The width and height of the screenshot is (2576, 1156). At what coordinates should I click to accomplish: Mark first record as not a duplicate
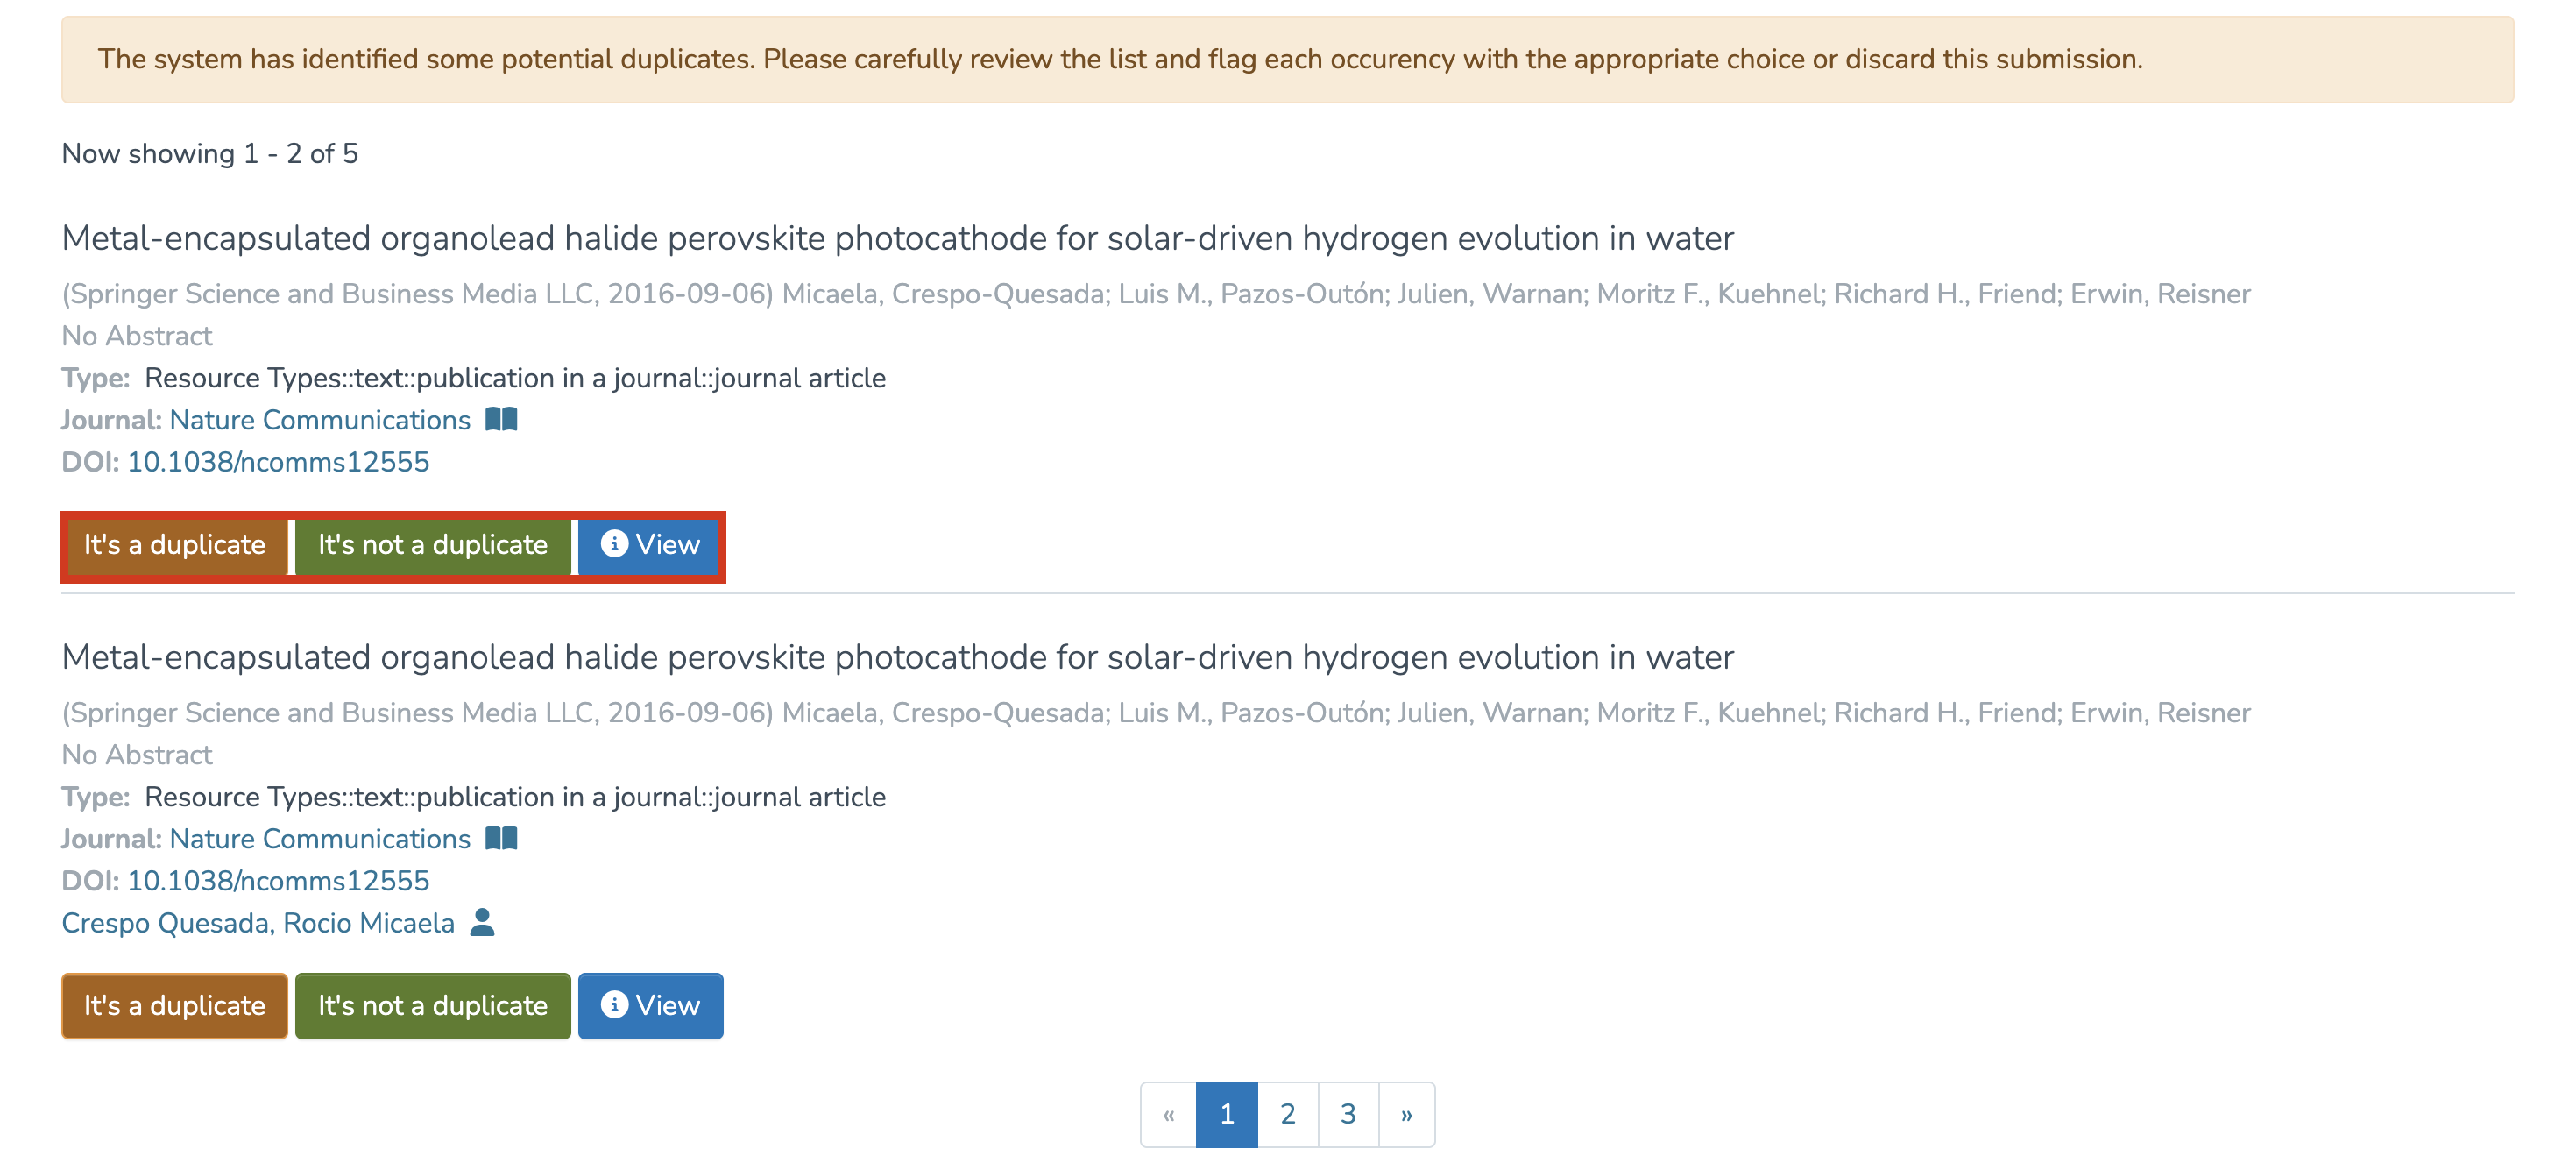(432, 545)
